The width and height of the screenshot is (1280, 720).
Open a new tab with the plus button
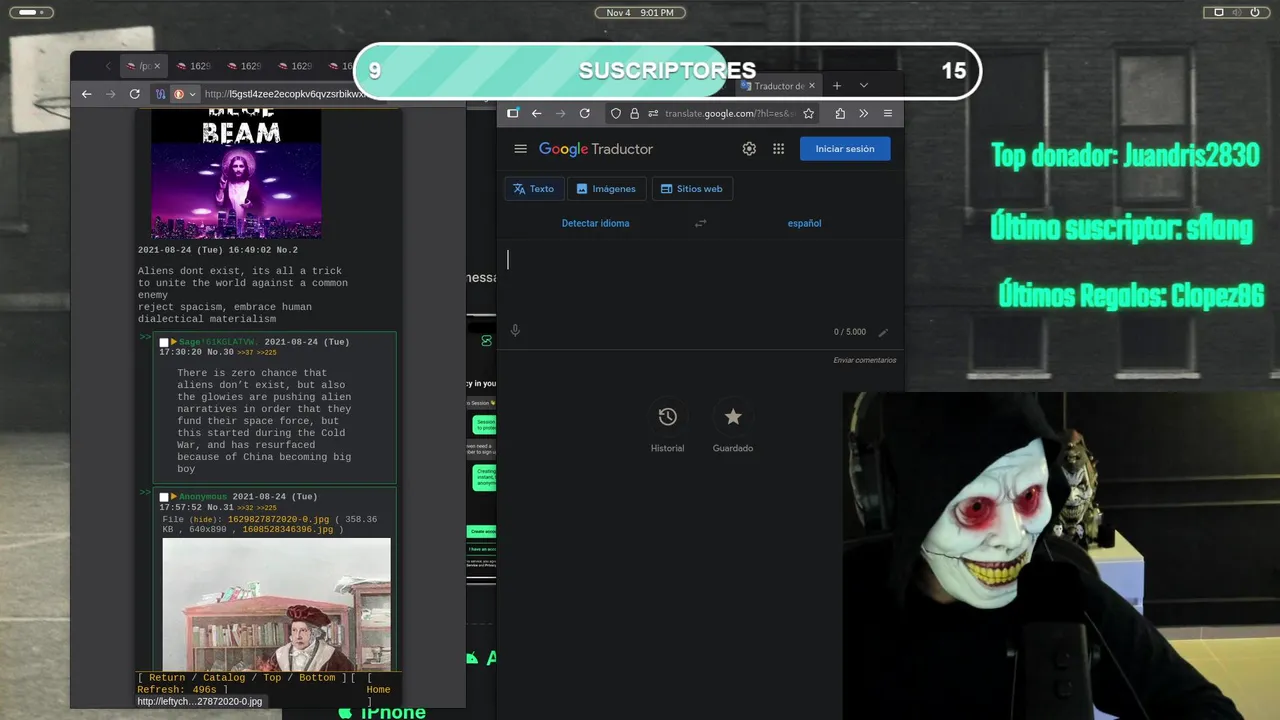[x=837, y=86]
